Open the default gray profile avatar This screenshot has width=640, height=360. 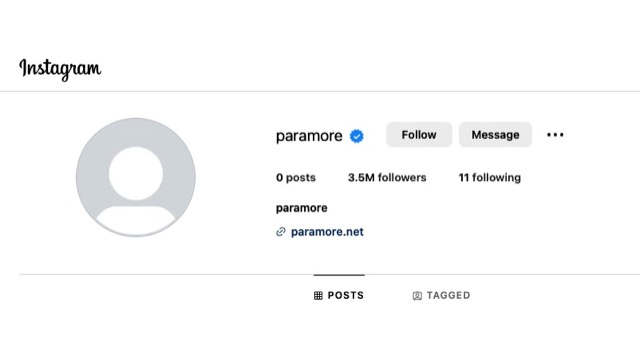136,177
